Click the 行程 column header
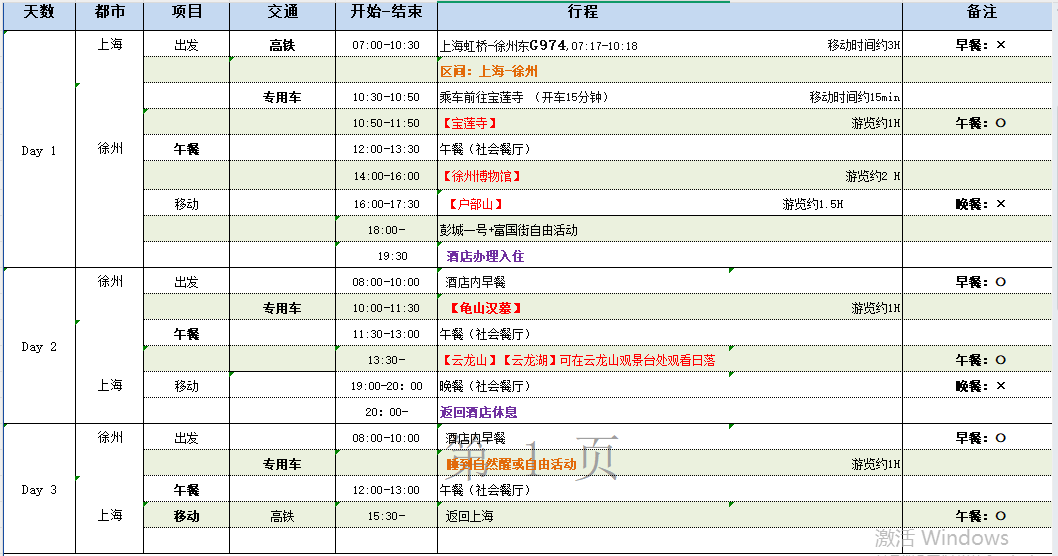 tap(582, 13)
